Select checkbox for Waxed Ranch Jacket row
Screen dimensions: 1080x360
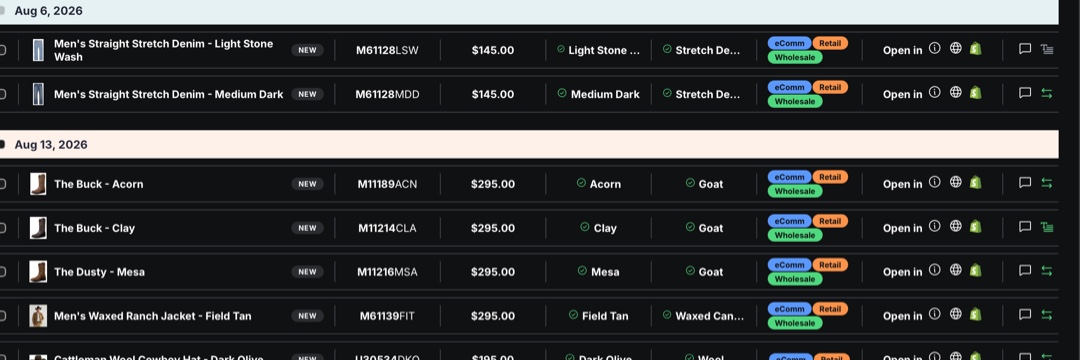point(2,316)
